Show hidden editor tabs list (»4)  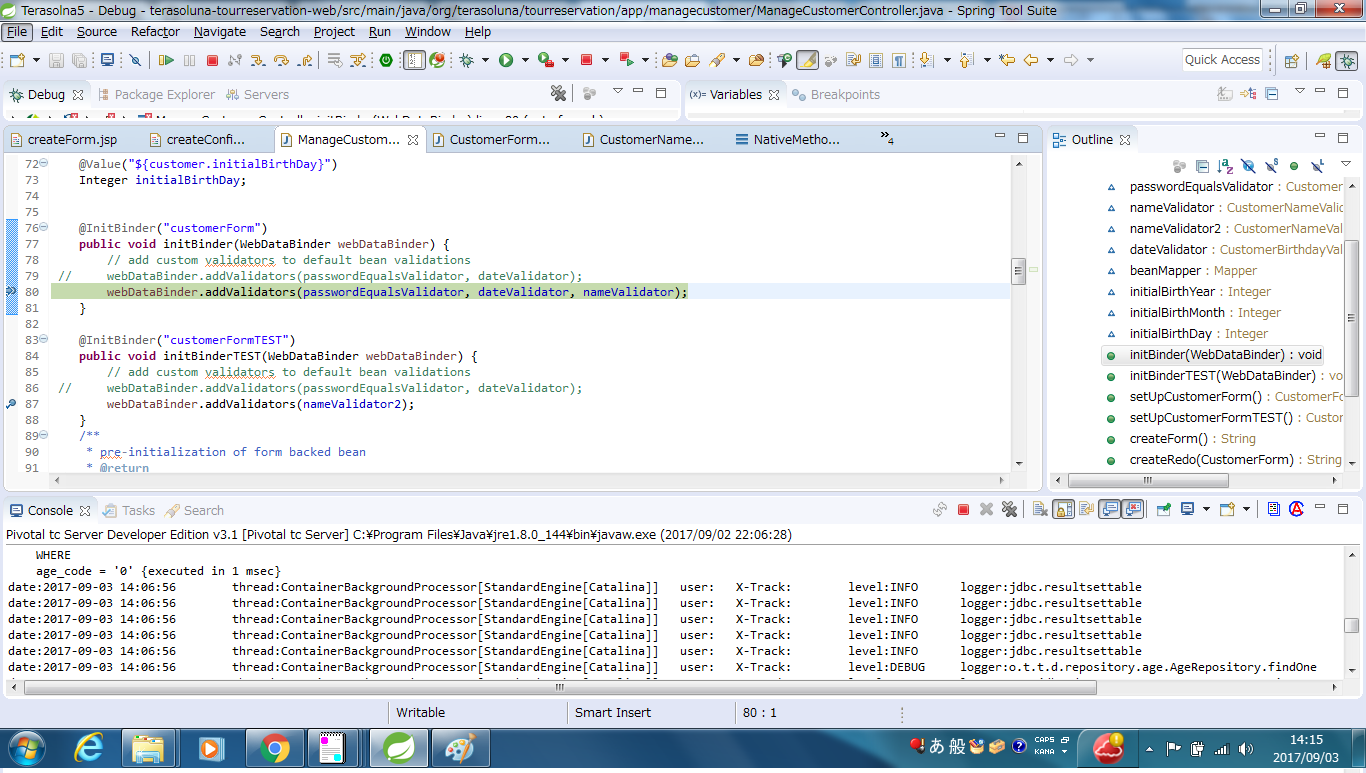pyautogui.click(x=887, y=137)
